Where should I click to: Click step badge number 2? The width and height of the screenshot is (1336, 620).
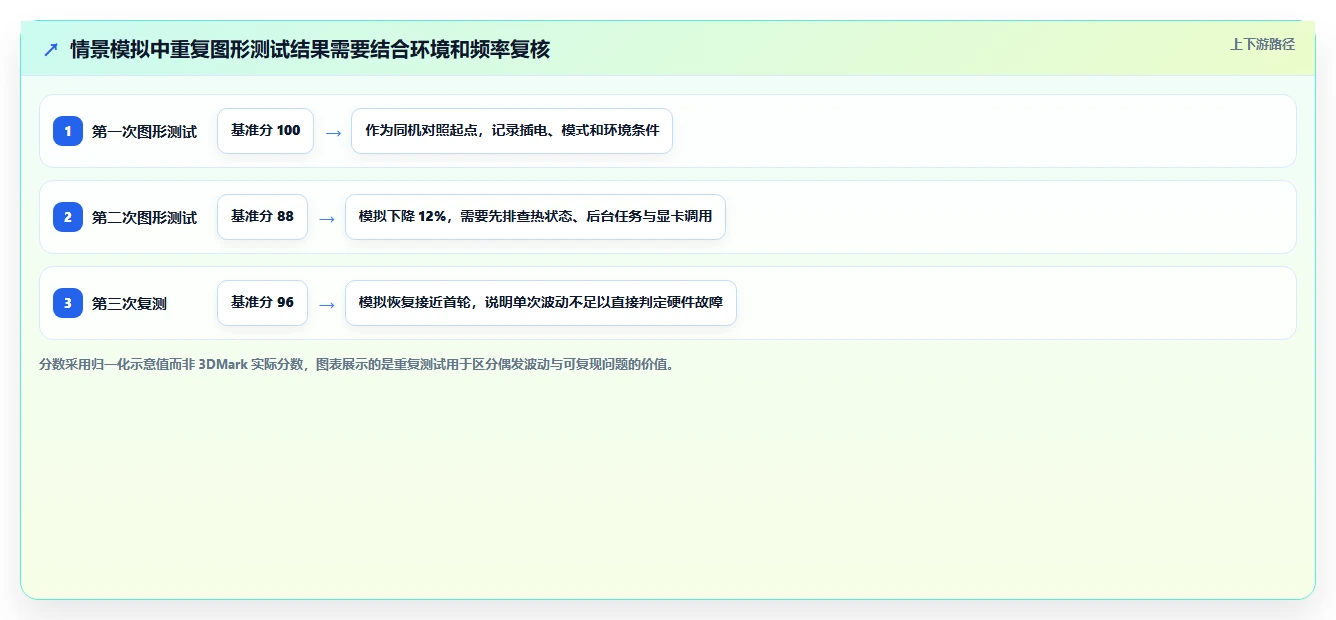click(68, 217)
